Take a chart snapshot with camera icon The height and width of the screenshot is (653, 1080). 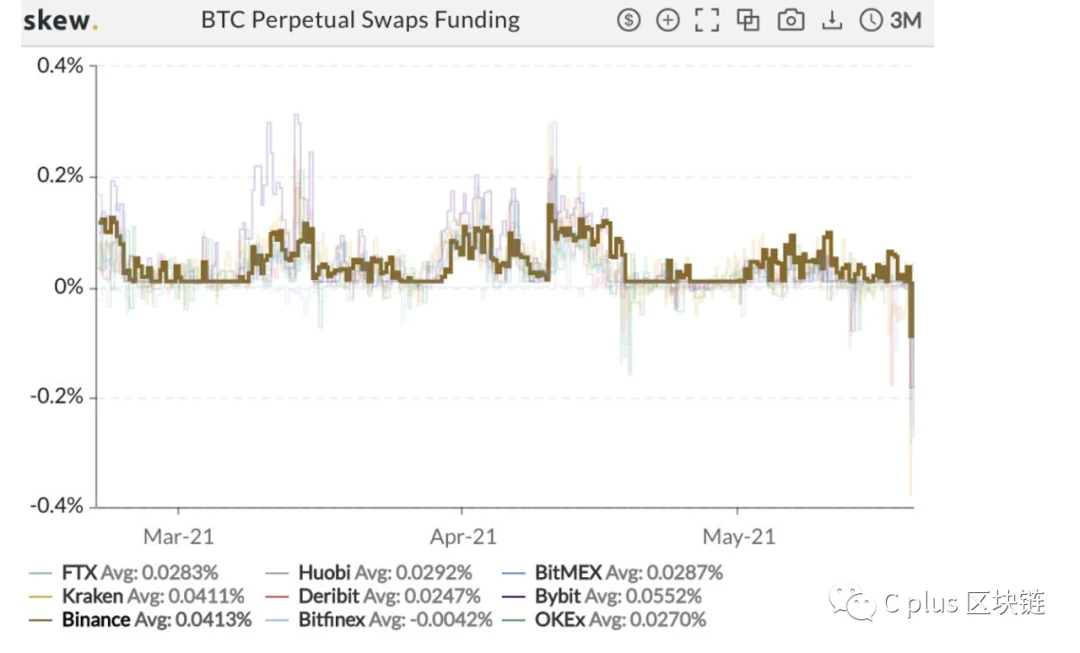791,20
